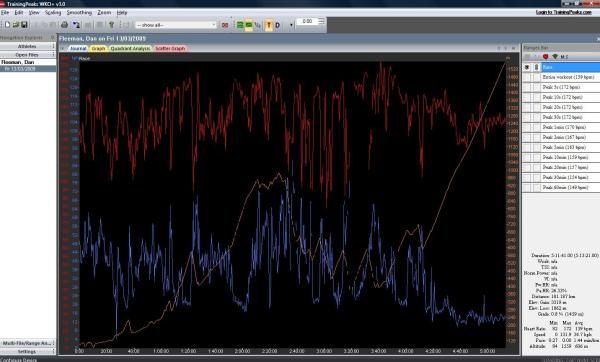Image resolution: width=600 pixels, height=362 pixels.
Task: Toggle the yellow-highlighted green chart icon
Action: (249, 25)
